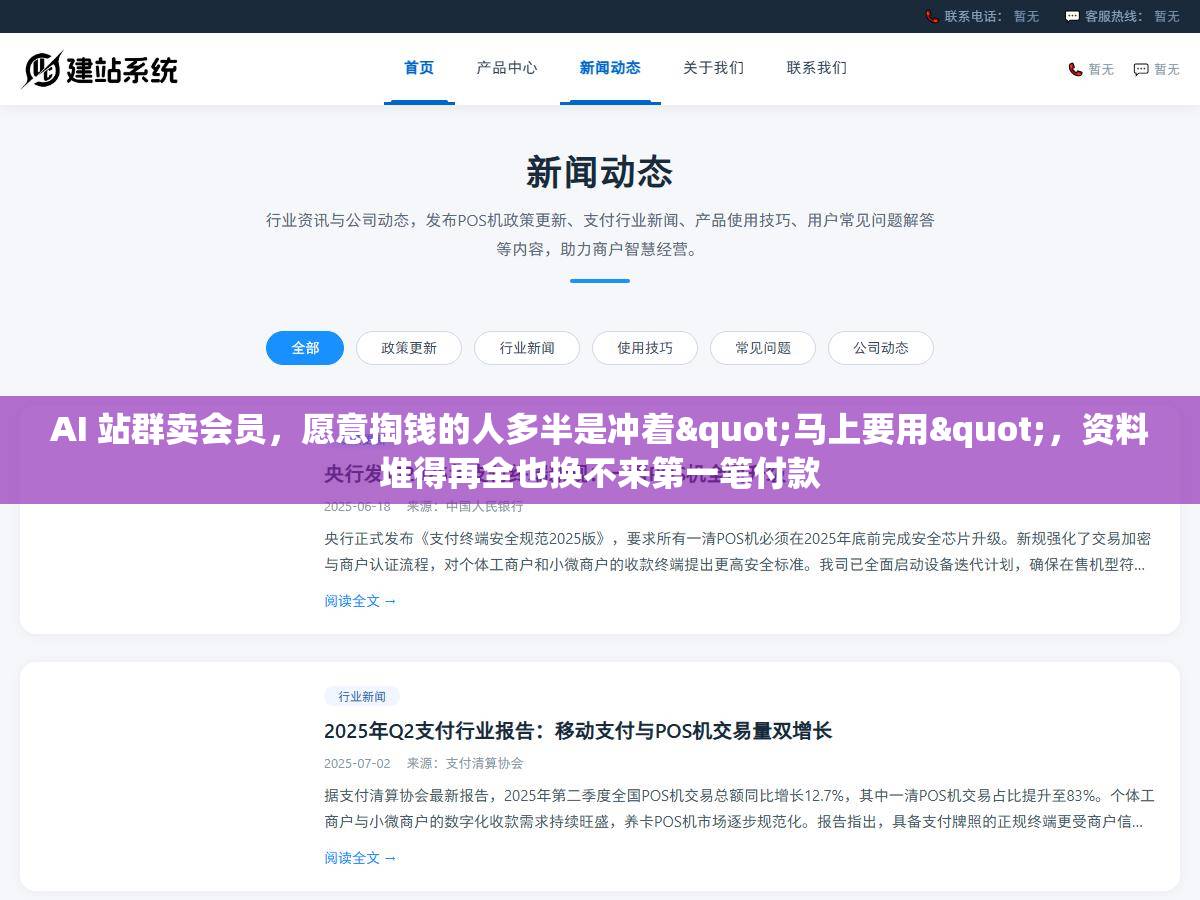This screenshot has height=900, width=1200.
Task: Click 来源：中国人民银行 source text
Action: (x=465, y=506)
